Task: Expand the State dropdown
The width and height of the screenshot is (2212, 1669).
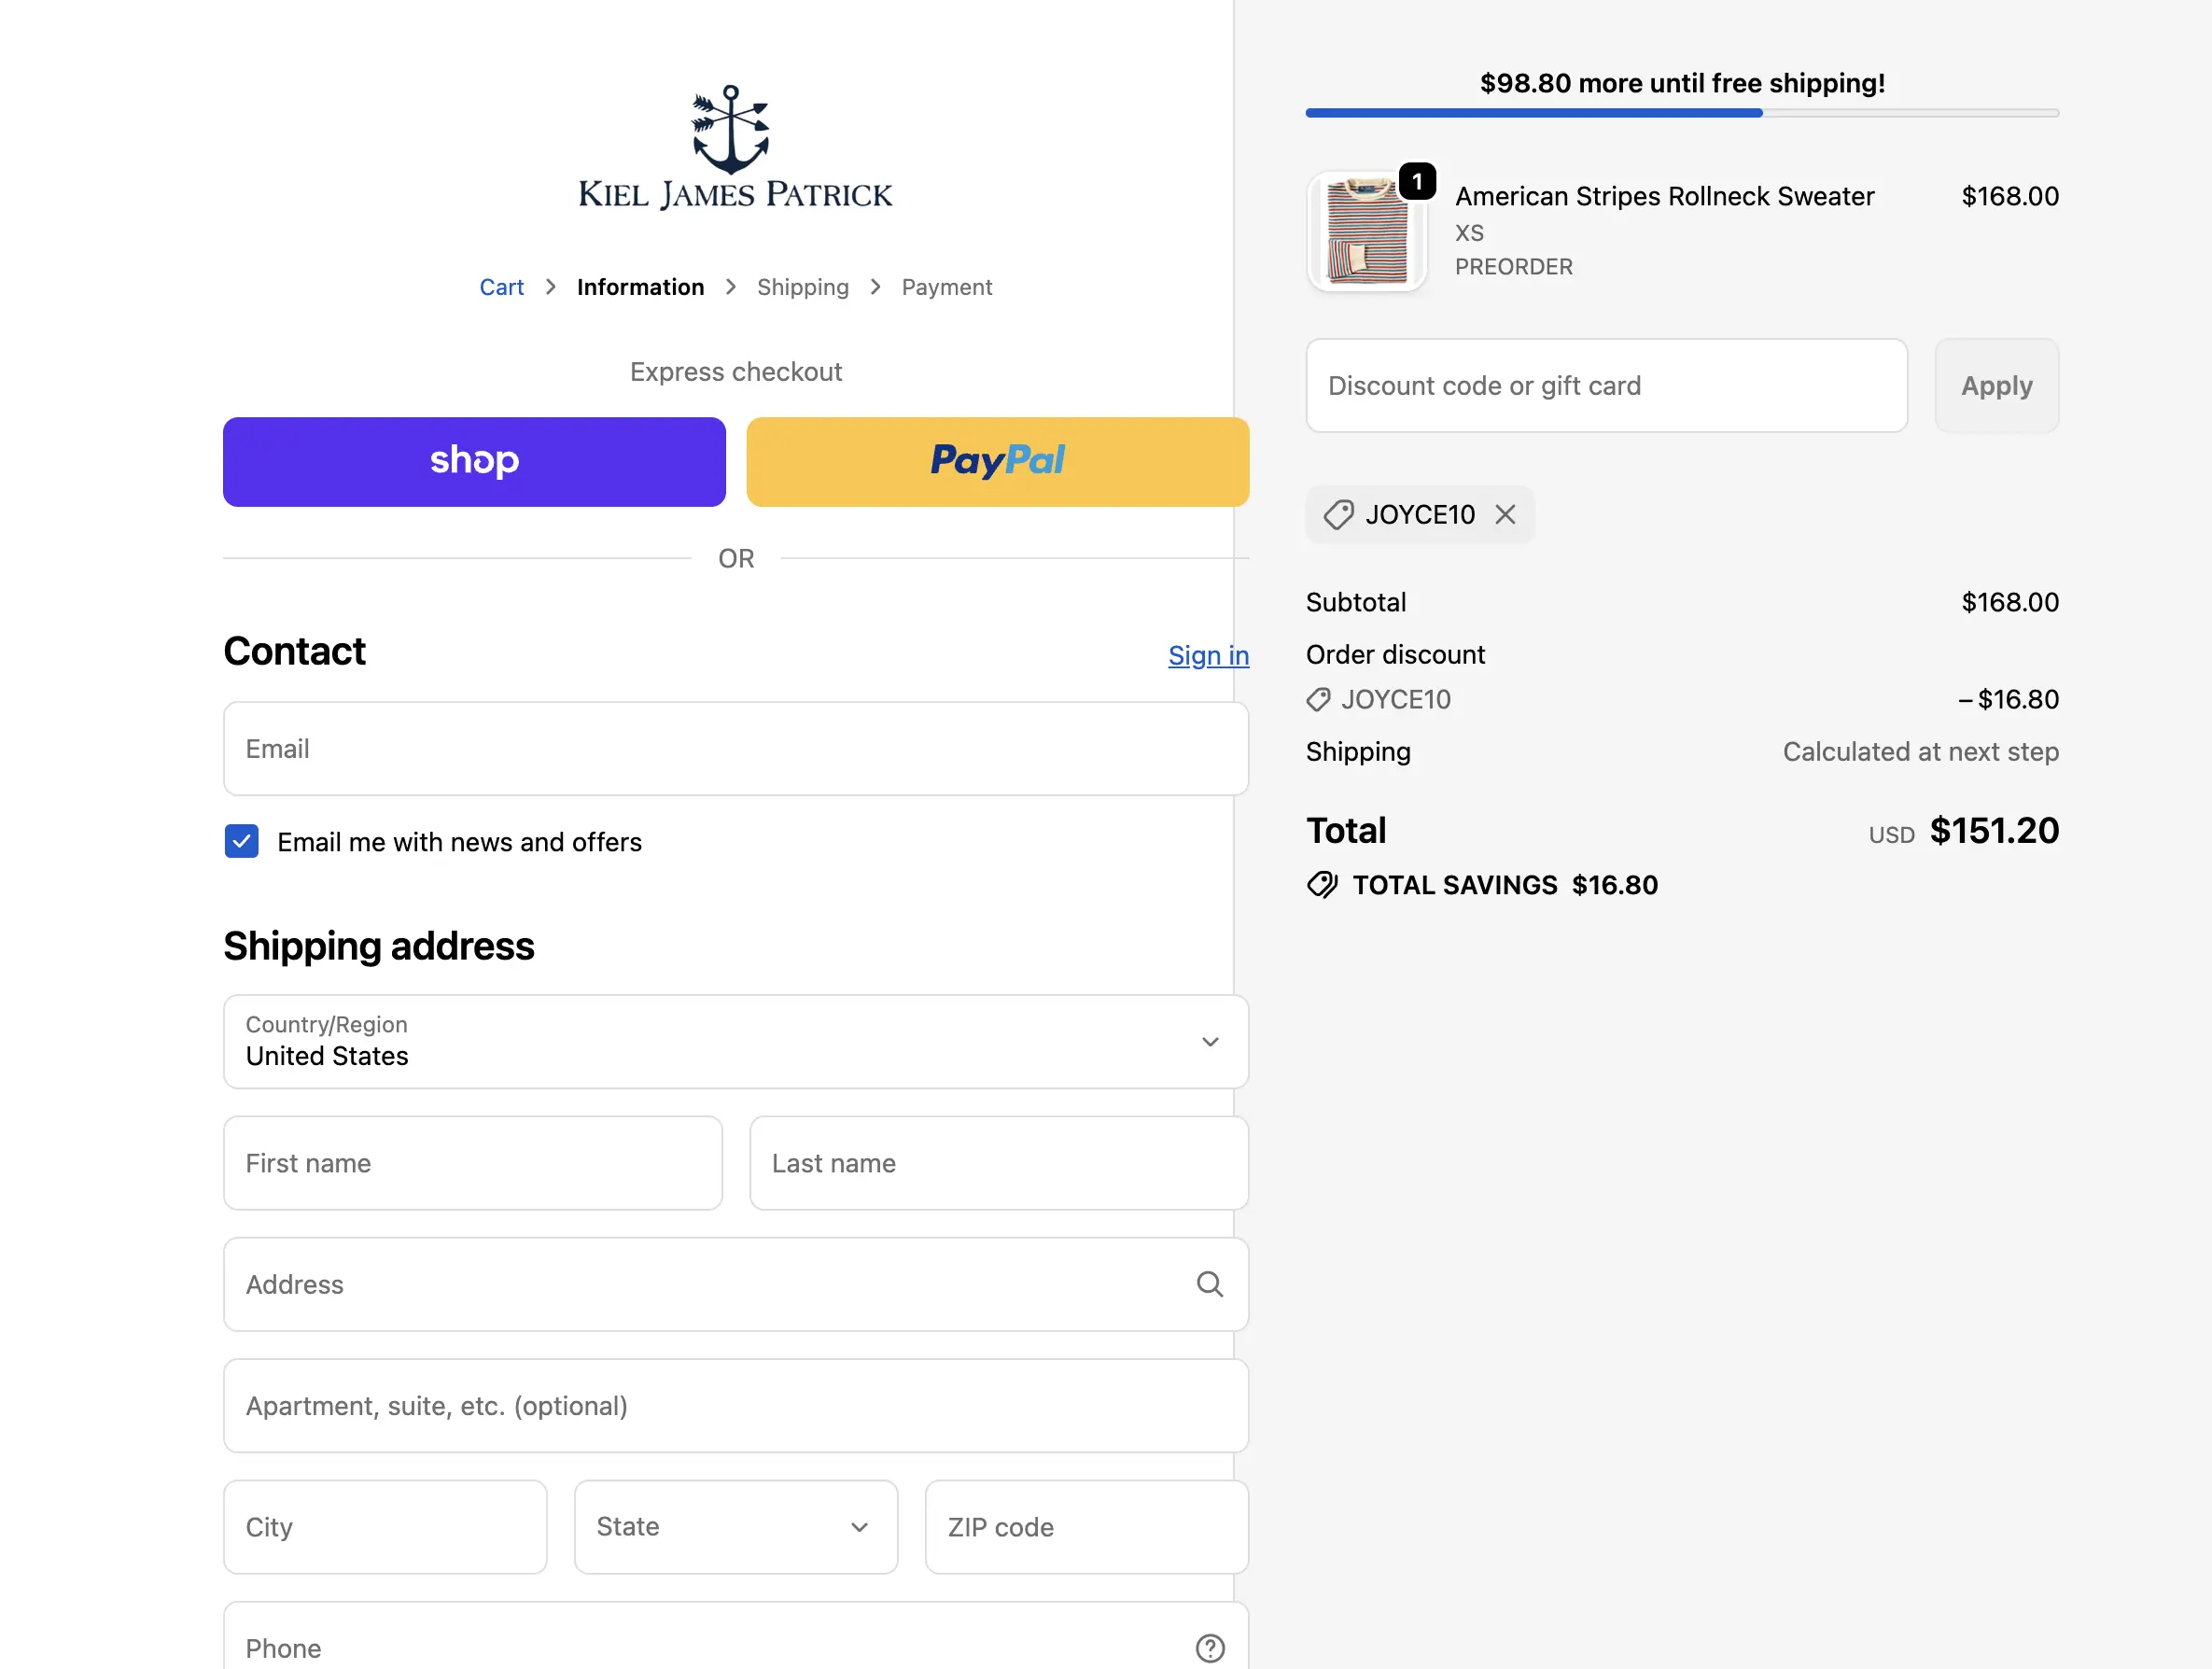Action: pyautogui.click(x=735, y=1526)
